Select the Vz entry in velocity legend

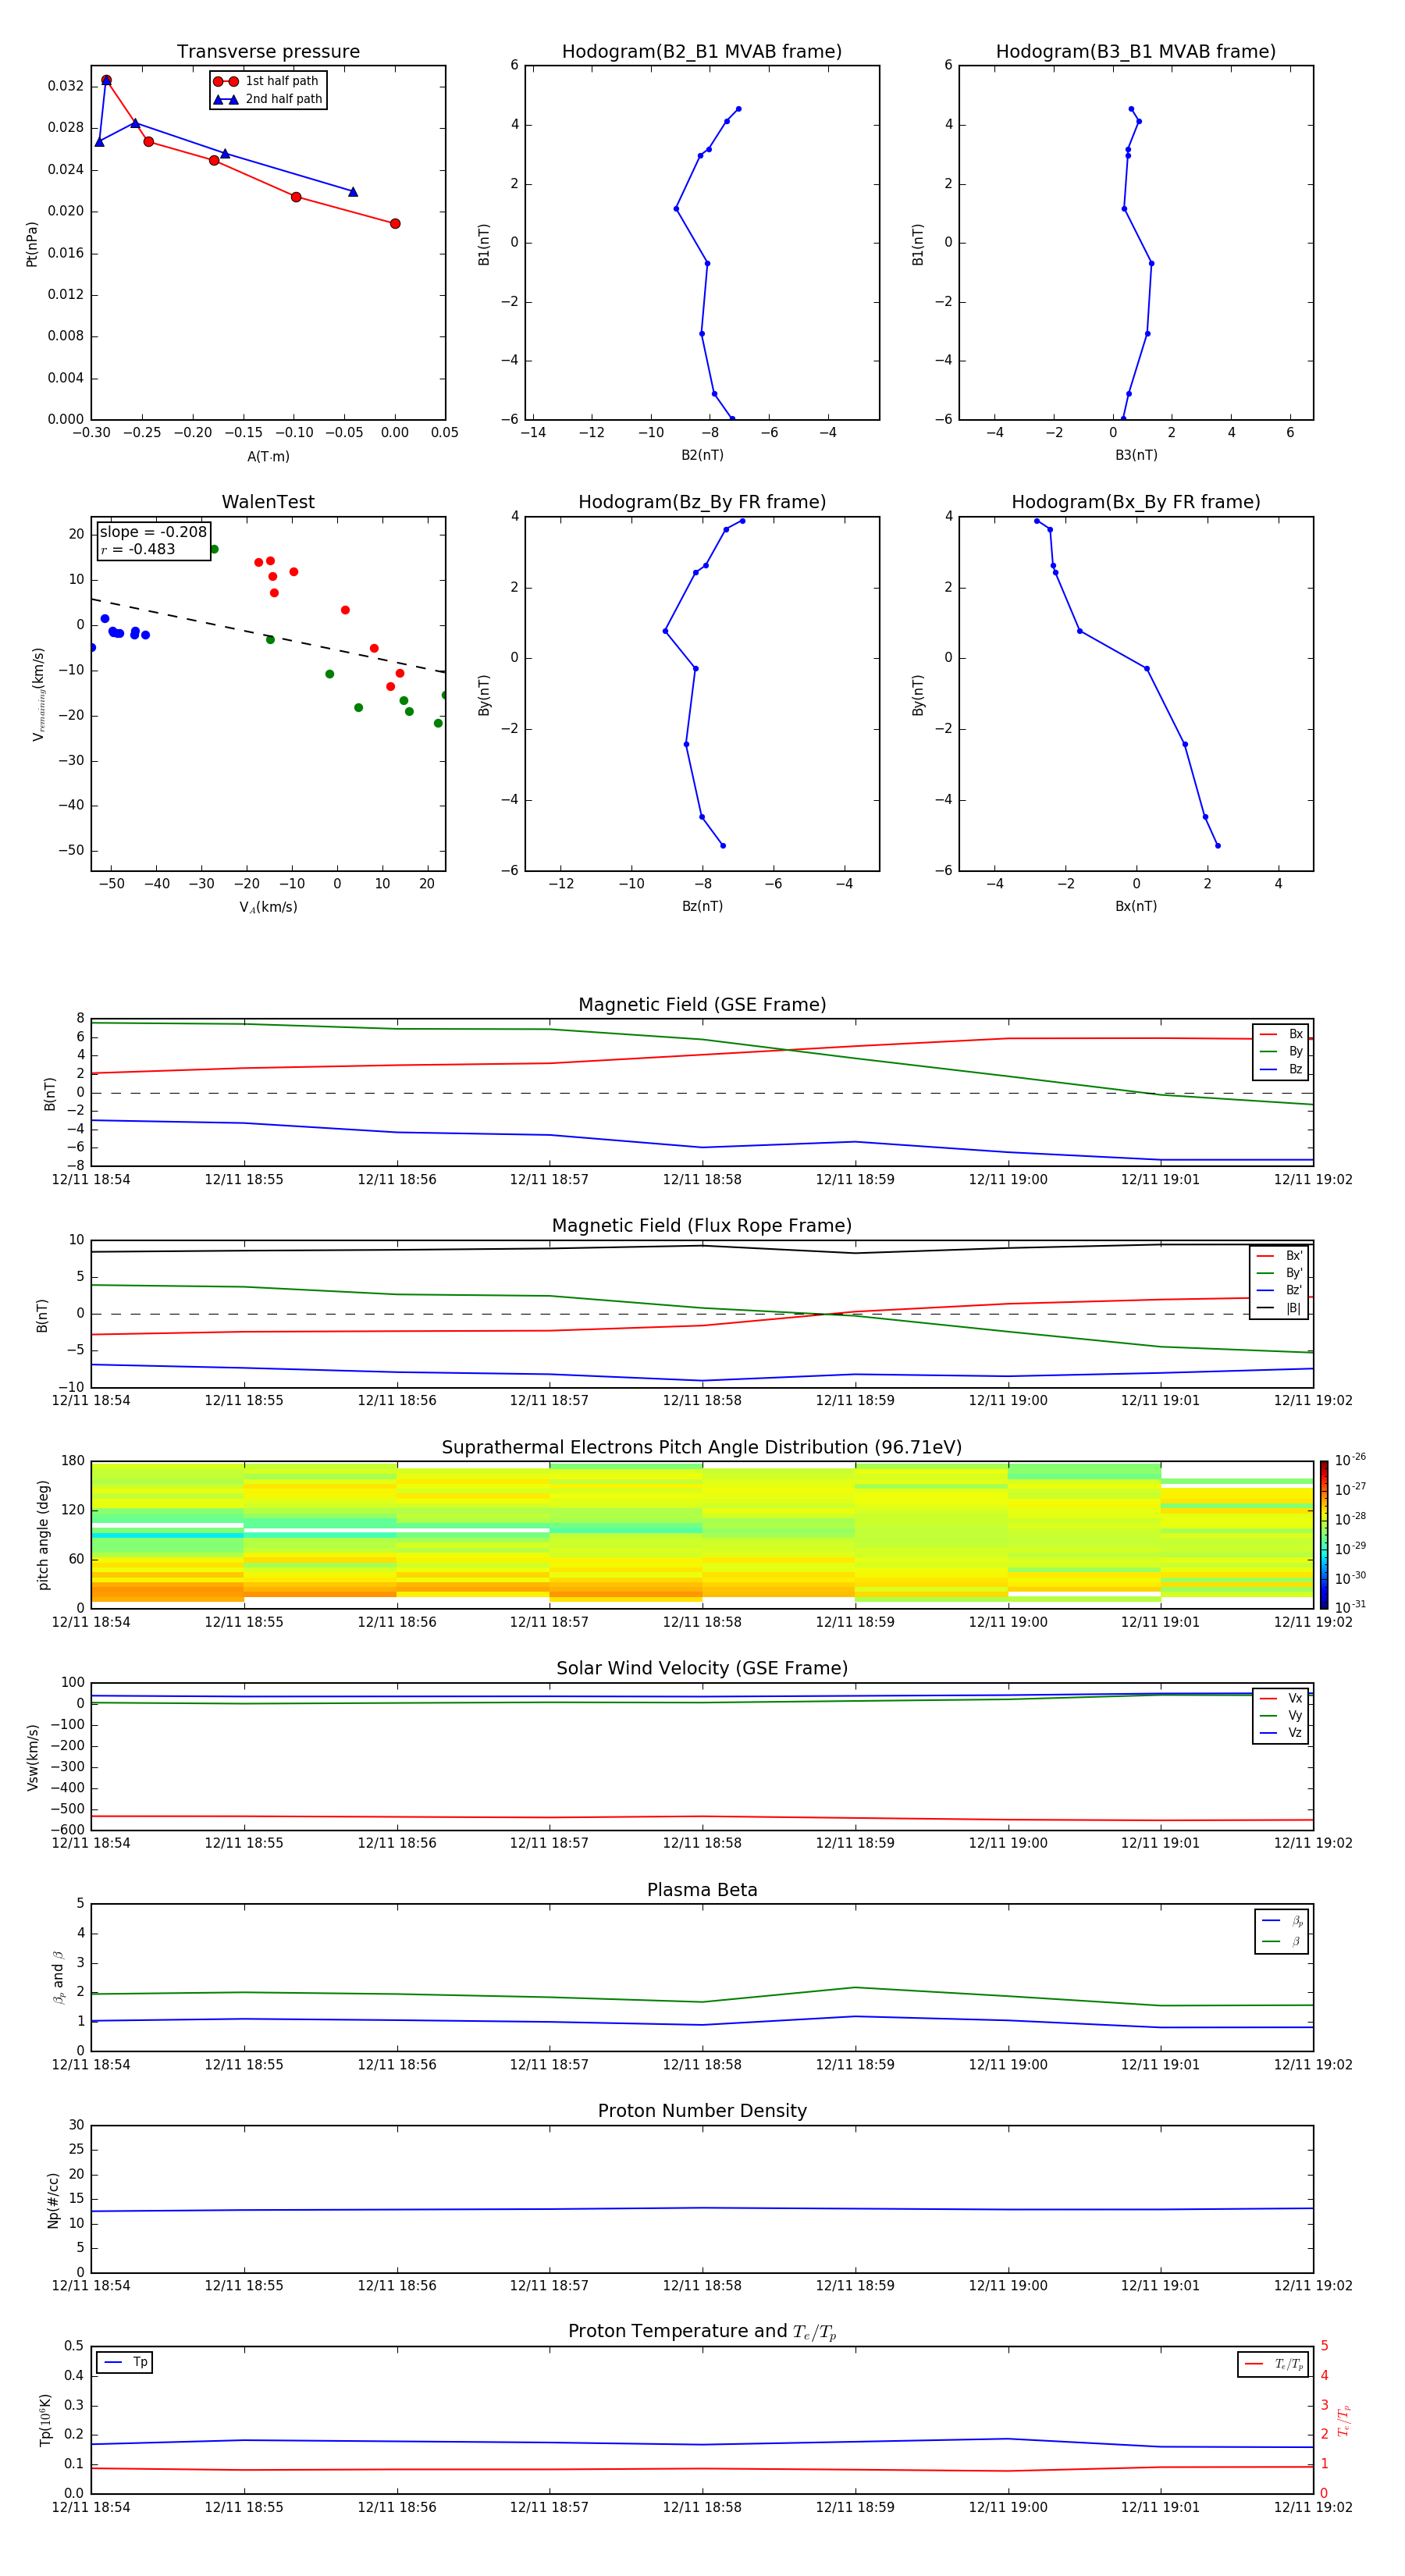(x=1281, y=1733)
